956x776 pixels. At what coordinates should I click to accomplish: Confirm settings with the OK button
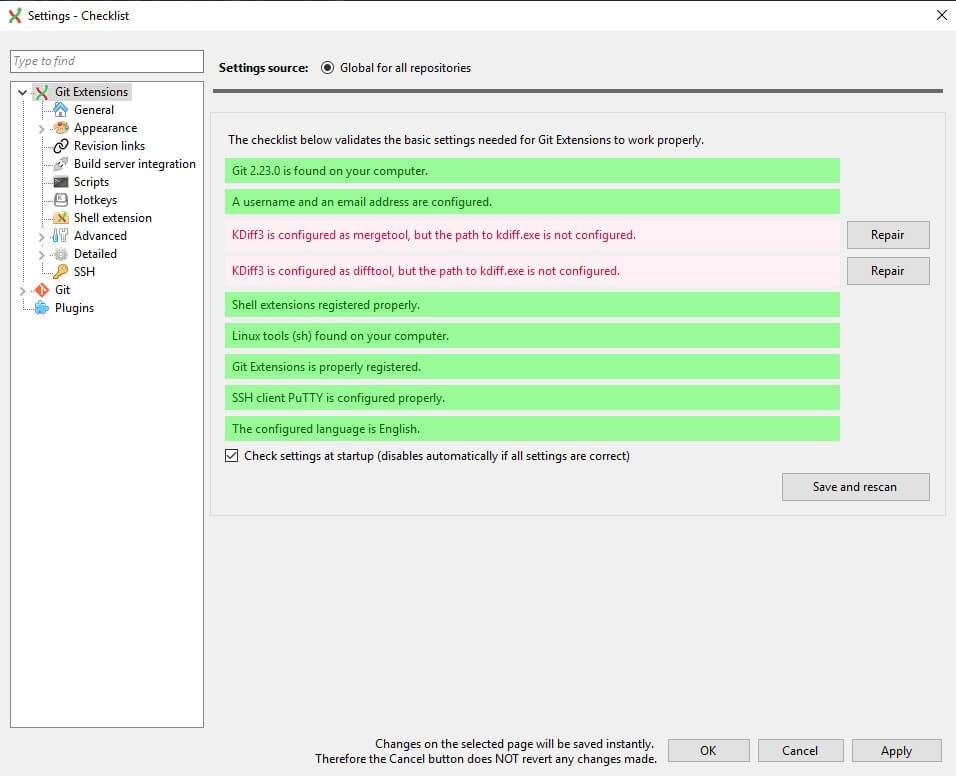point(708,750)
